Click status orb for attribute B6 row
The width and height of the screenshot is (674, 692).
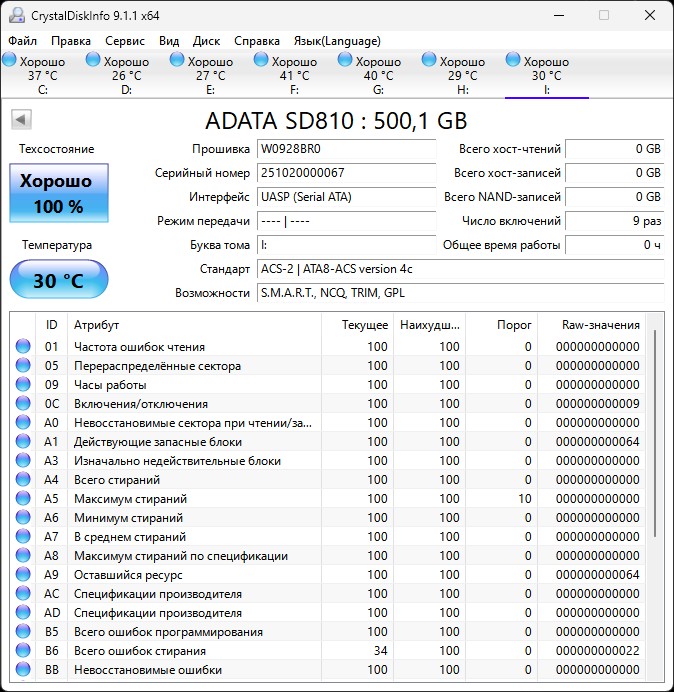[23, 651]
